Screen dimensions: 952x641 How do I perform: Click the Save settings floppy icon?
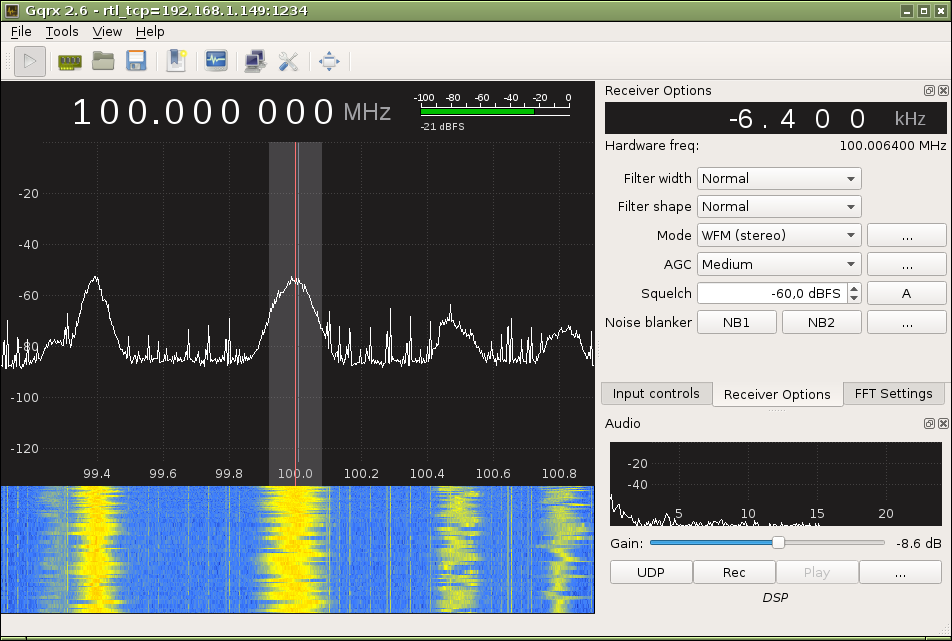pos(136,61)
